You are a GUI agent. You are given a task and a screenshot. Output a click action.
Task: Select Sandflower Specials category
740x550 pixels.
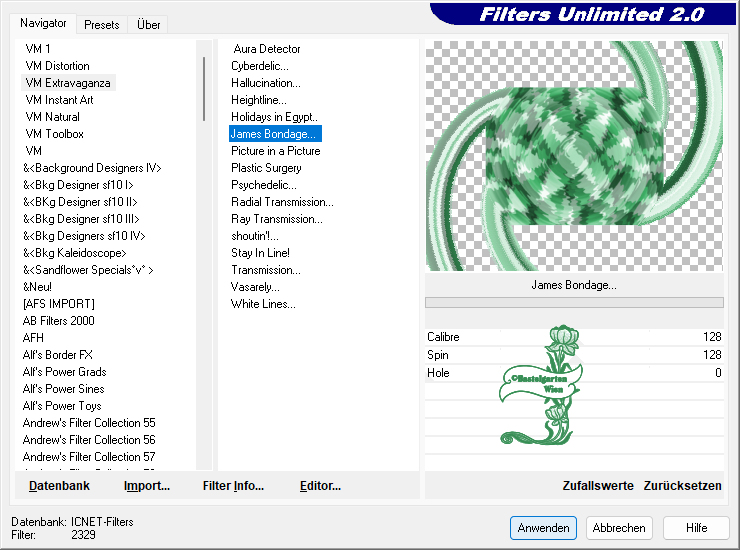(88, 270)
